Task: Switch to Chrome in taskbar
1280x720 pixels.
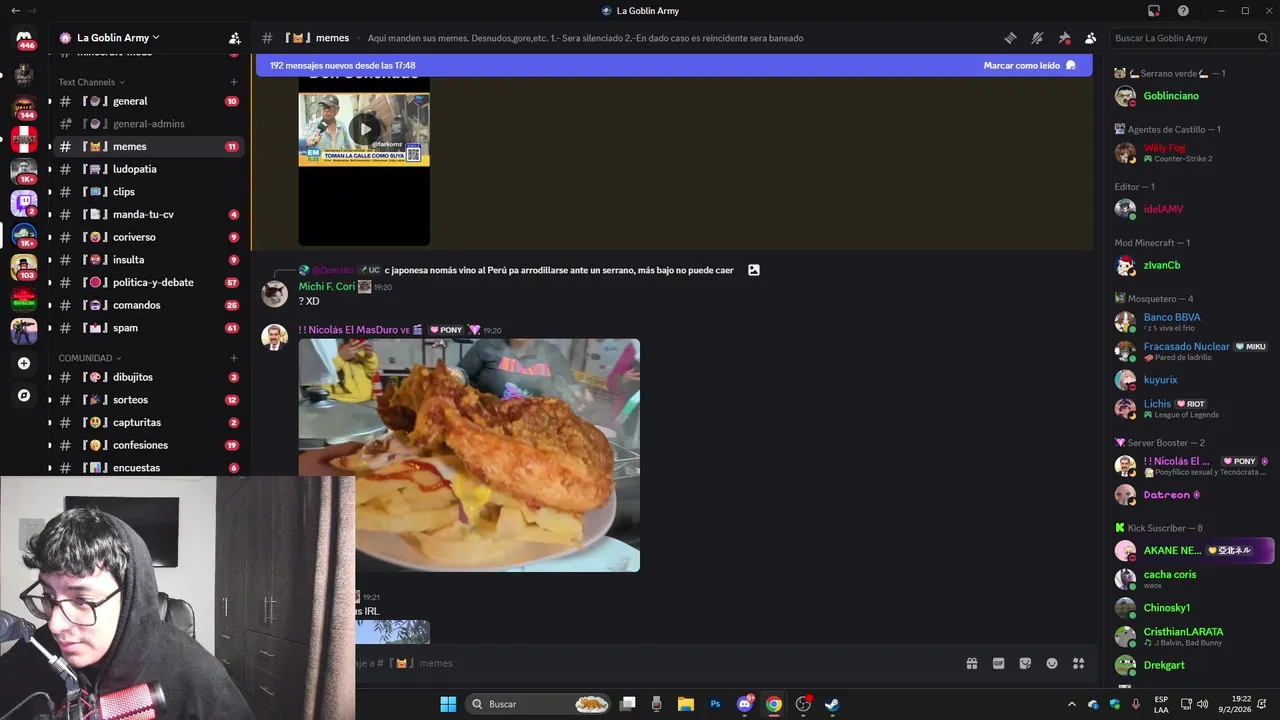Action: (773, 704)
